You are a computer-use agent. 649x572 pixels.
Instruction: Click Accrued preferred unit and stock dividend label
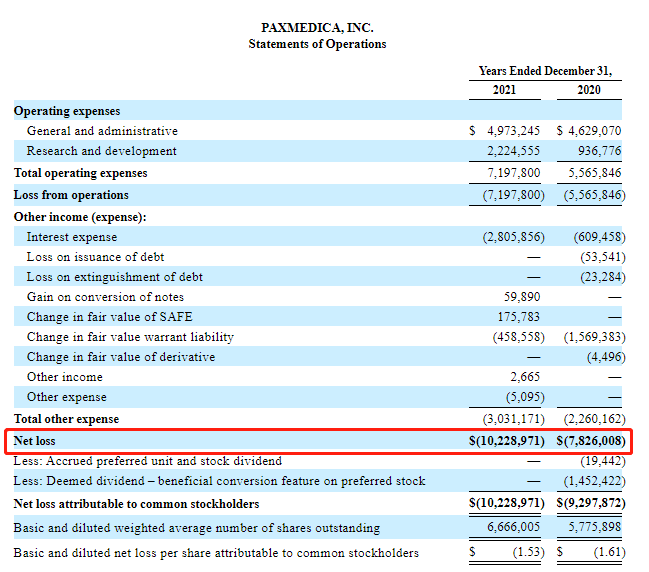click(x=148, y=461)
